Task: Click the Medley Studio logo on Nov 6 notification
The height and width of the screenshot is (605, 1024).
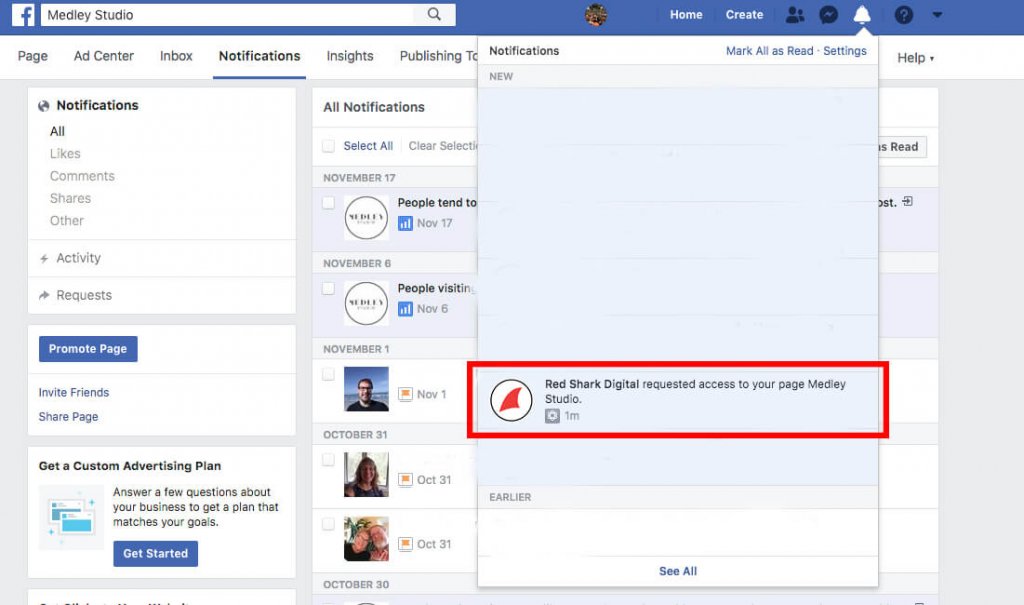Action: [366, 303]
